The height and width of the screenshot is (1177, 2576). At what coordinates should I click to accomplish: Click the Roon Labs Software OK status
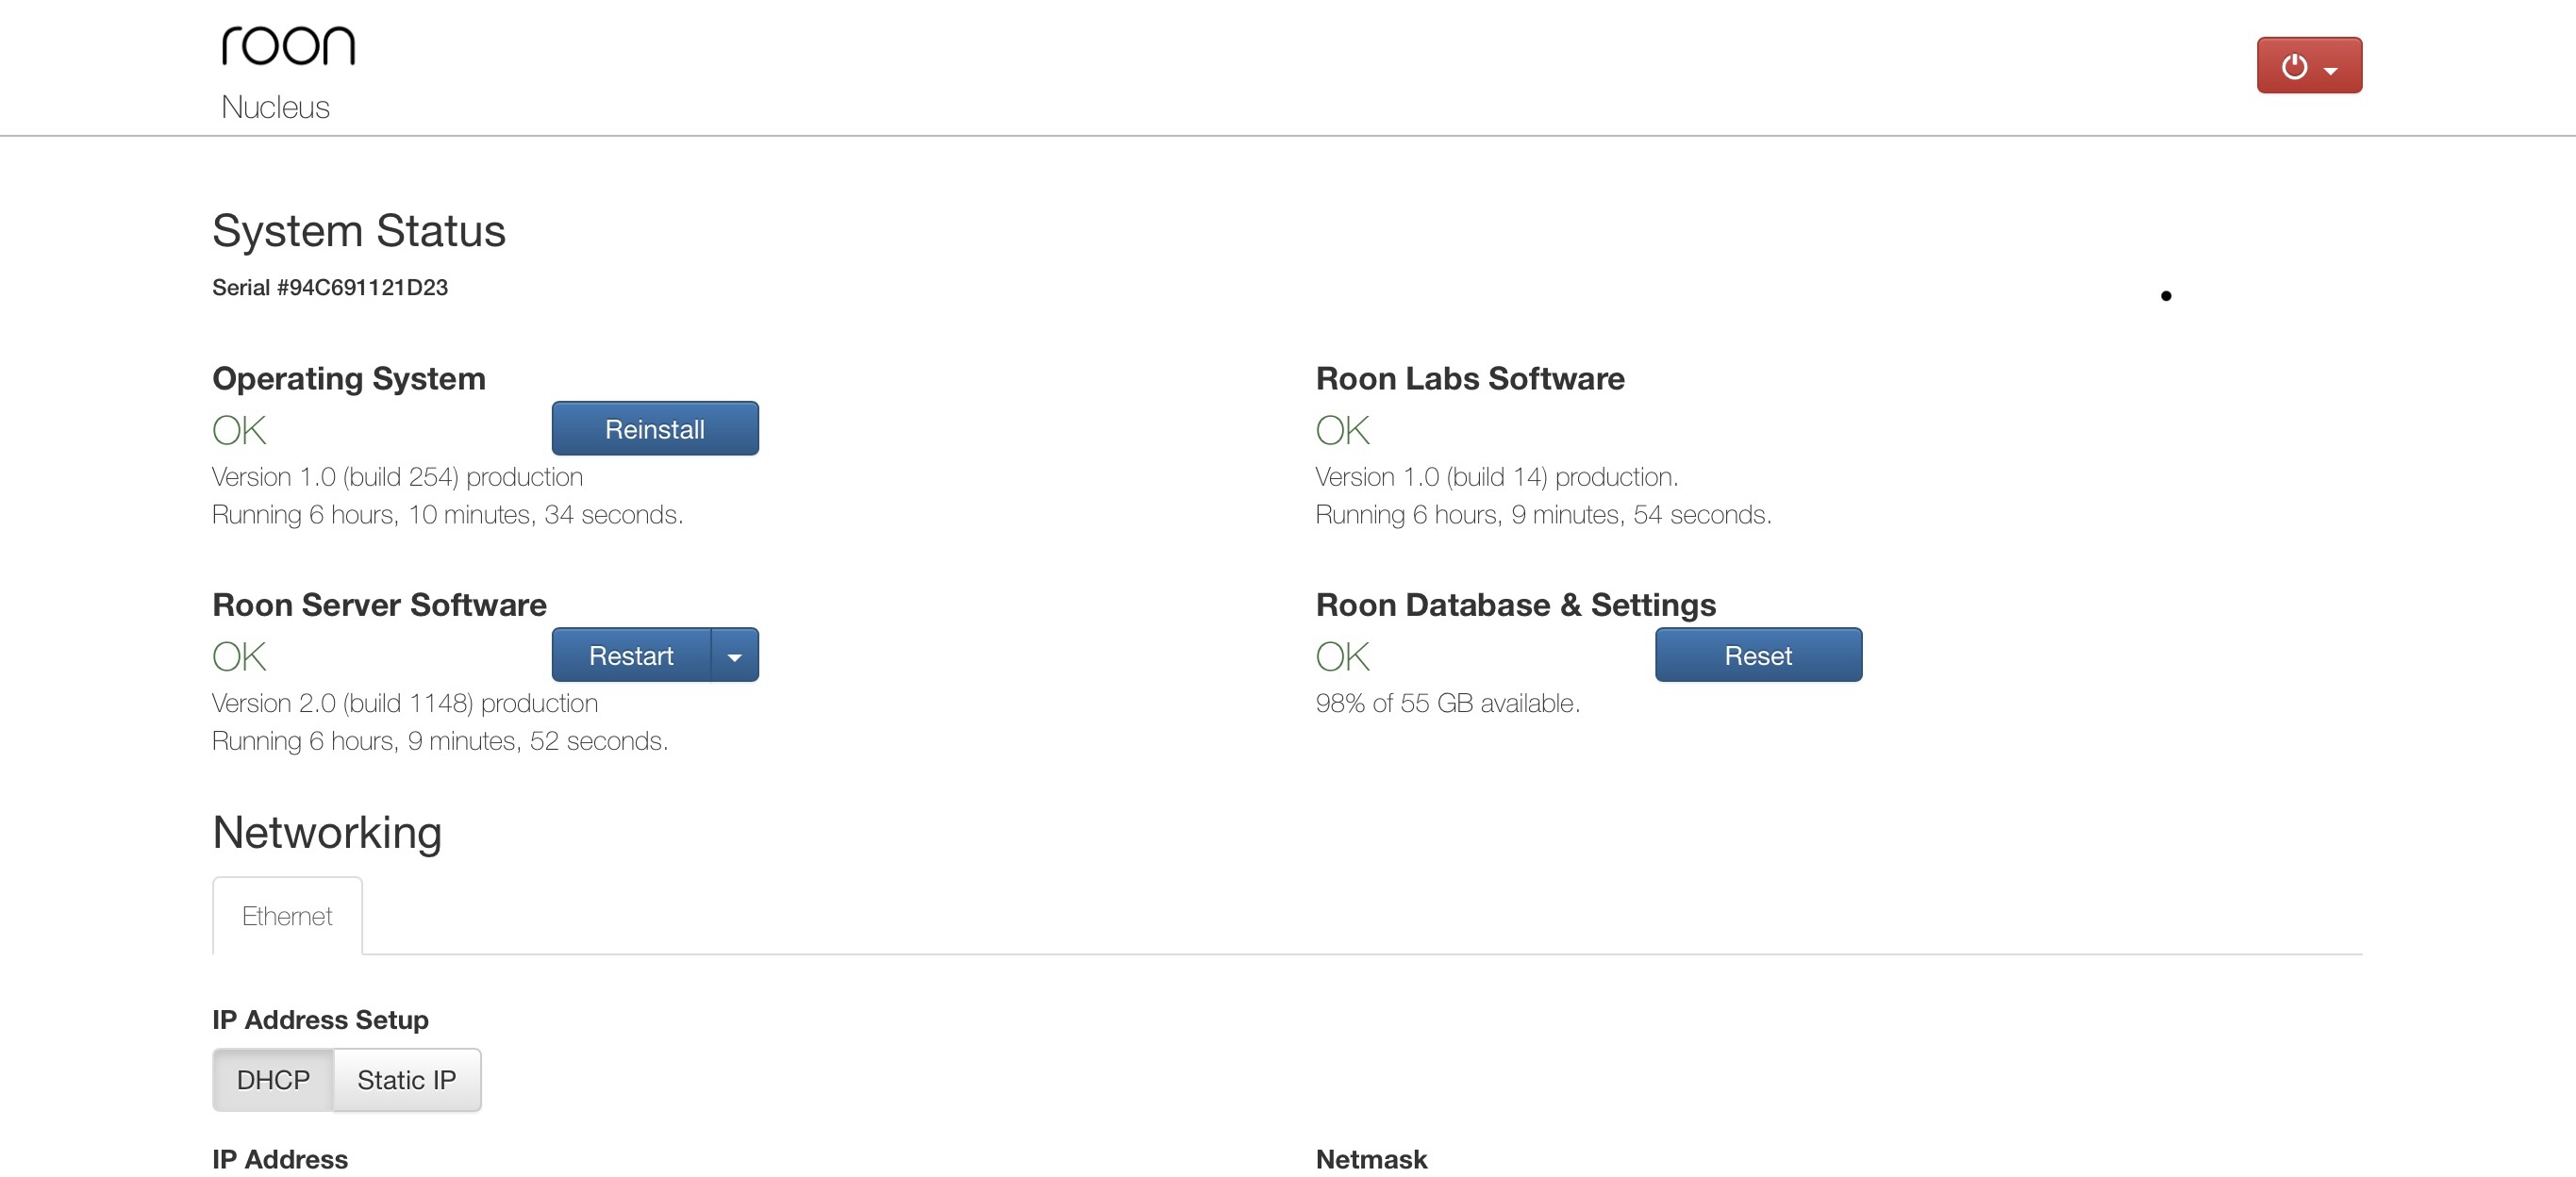click(1342, 430)
